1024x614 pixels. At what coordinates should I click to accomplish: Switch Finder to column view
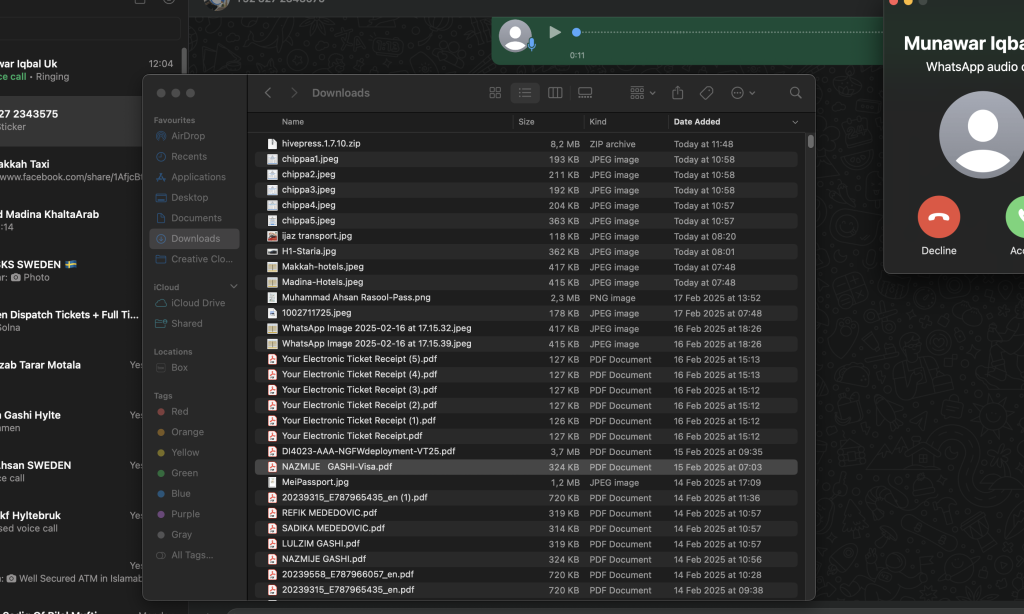pyautogui.click(x=555, y=93)
